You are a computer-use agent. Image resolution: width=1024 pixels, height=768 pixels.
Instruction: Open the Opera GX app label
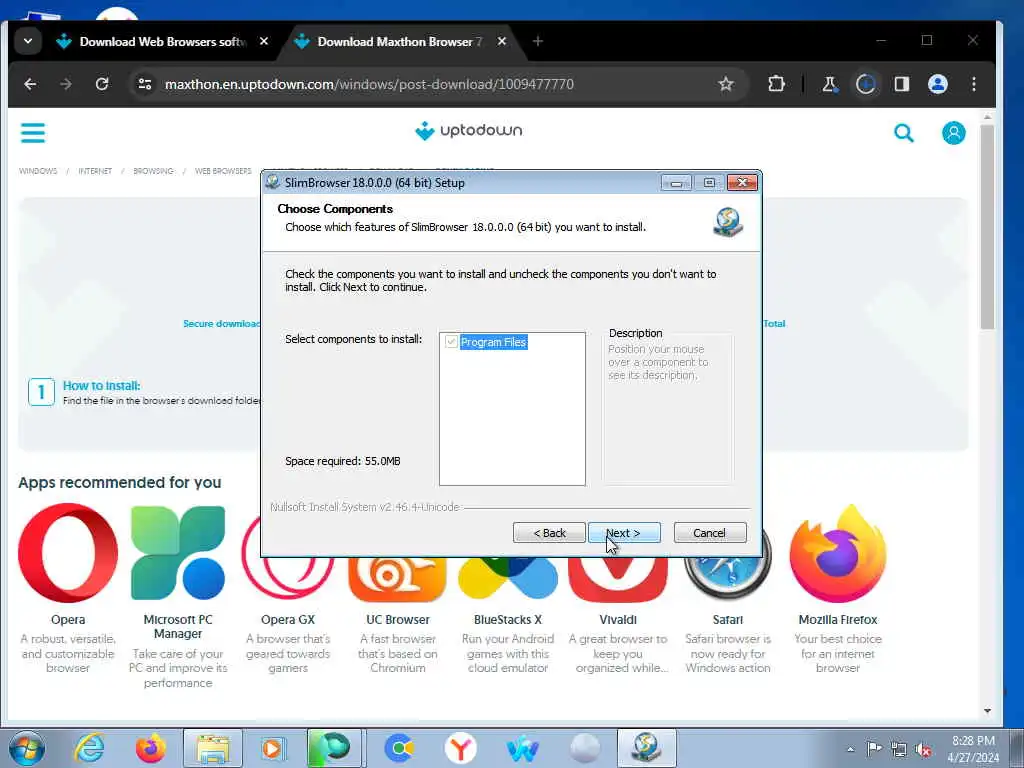click(288, 620)
